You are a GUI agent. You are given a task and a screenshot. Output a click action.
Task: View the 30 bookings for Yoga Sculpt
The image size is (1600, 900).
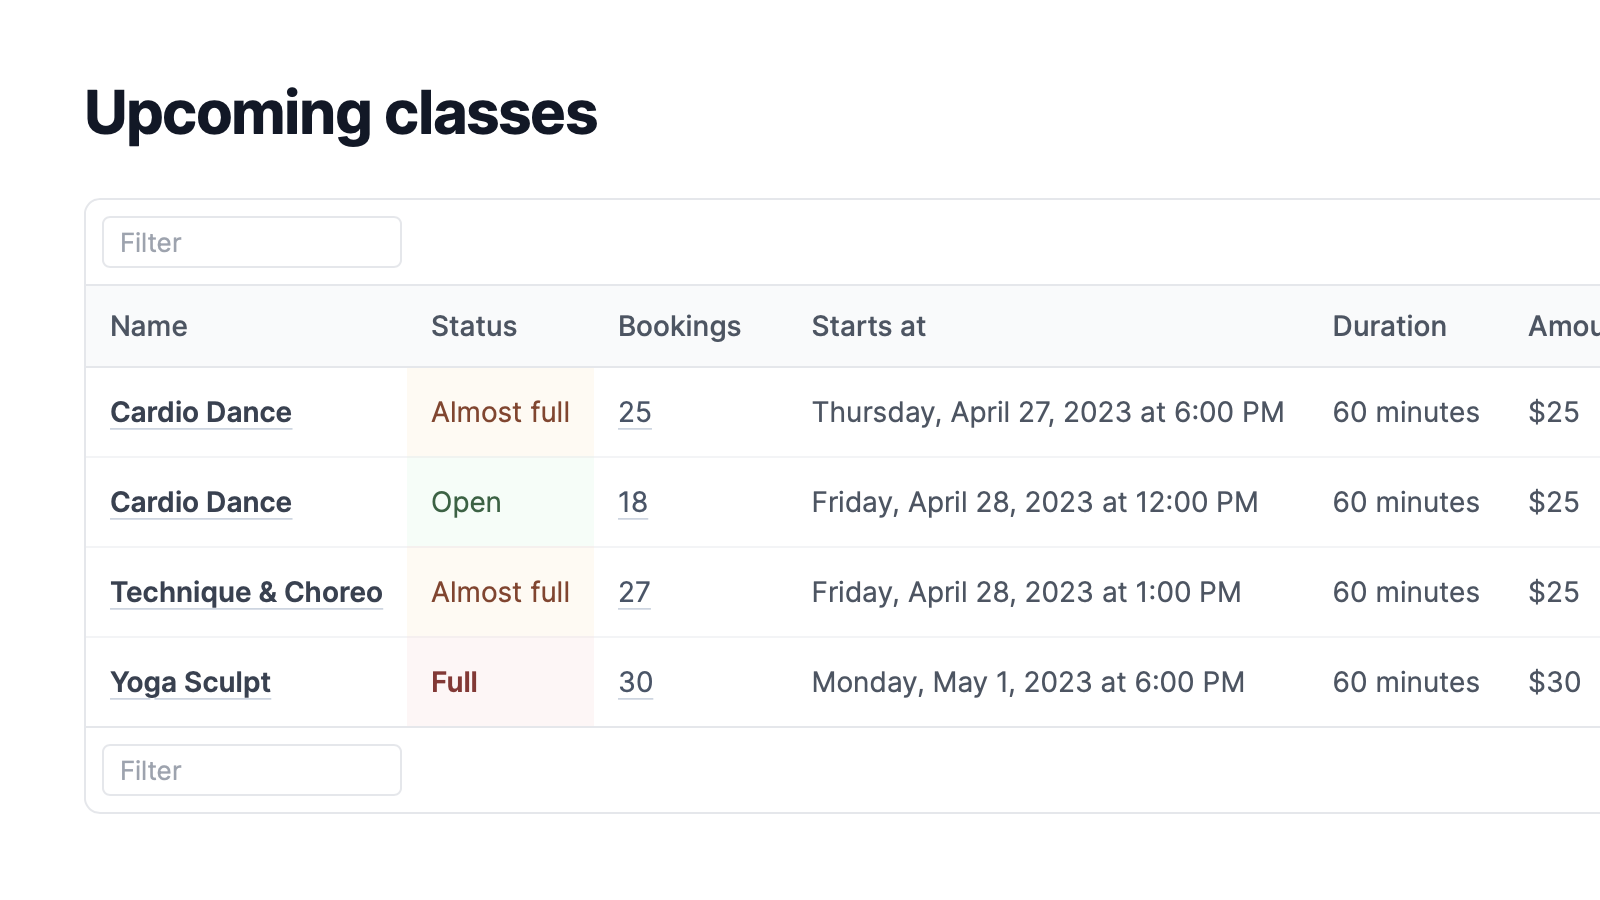[635, 682]
